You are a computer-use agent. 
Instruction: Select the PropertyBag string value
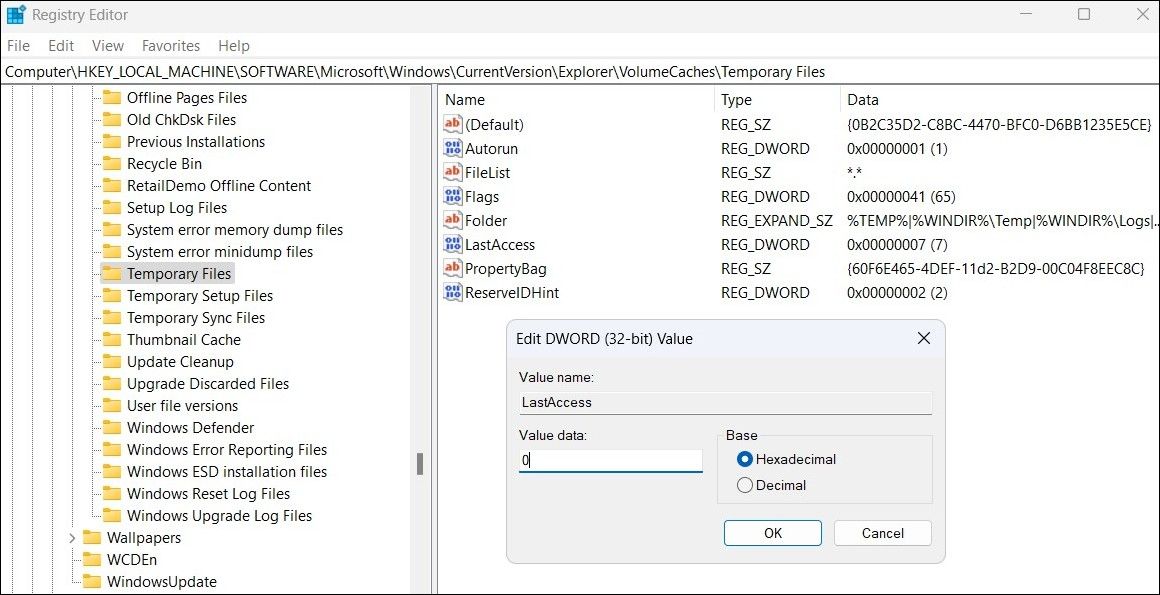pos(505,268)
